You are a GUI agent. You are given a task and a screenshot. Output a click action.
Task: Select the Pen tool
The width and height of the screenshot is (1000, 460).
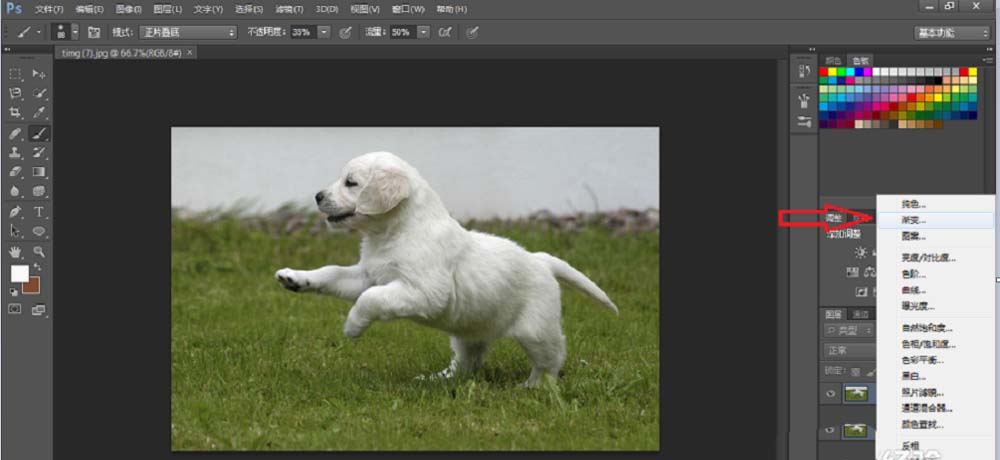(x=15, y=212)
